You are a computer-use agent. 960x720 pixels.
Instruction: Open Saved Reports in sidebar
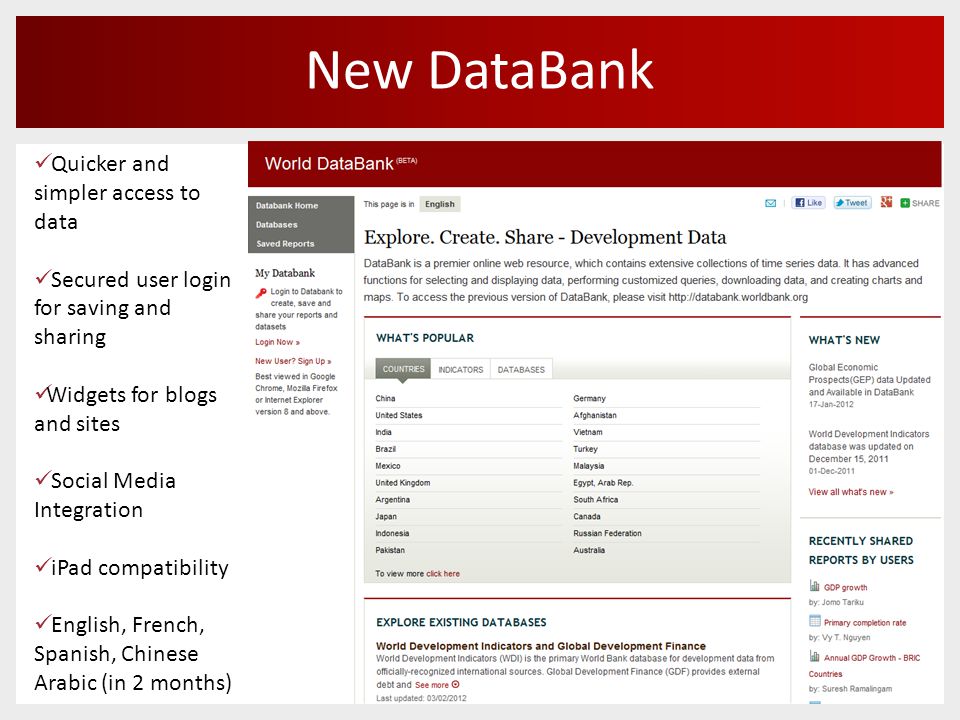point(285,244)
